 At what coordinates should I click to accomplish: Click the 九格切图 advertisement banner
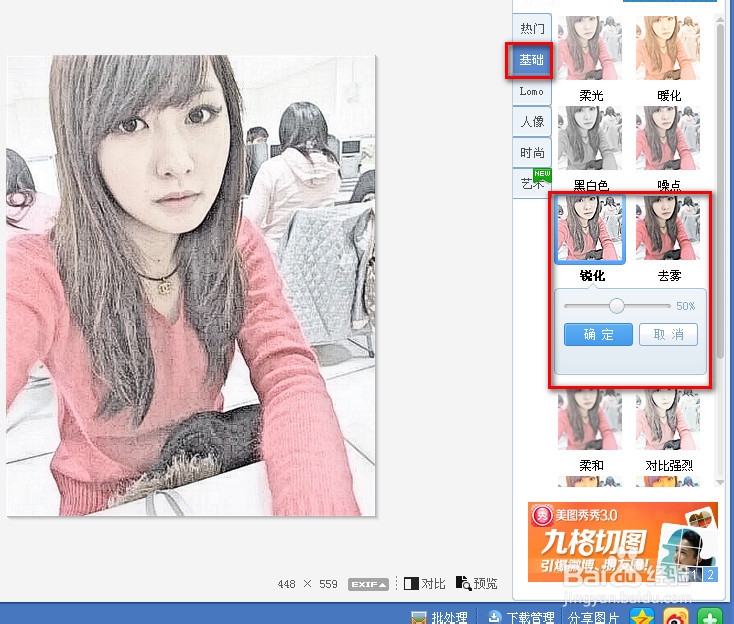tap(623, 542)
